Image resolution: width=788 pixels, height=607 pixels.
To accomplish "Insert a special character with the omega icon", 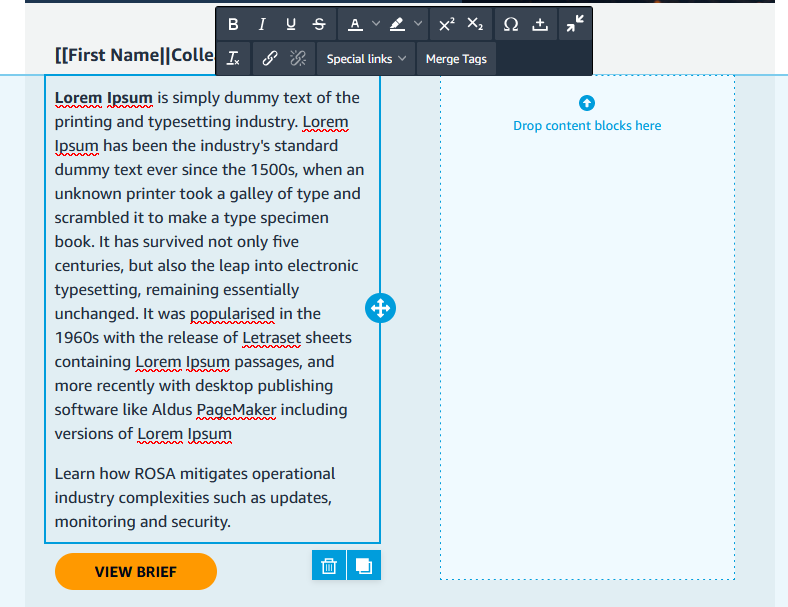I will (511, 24).
